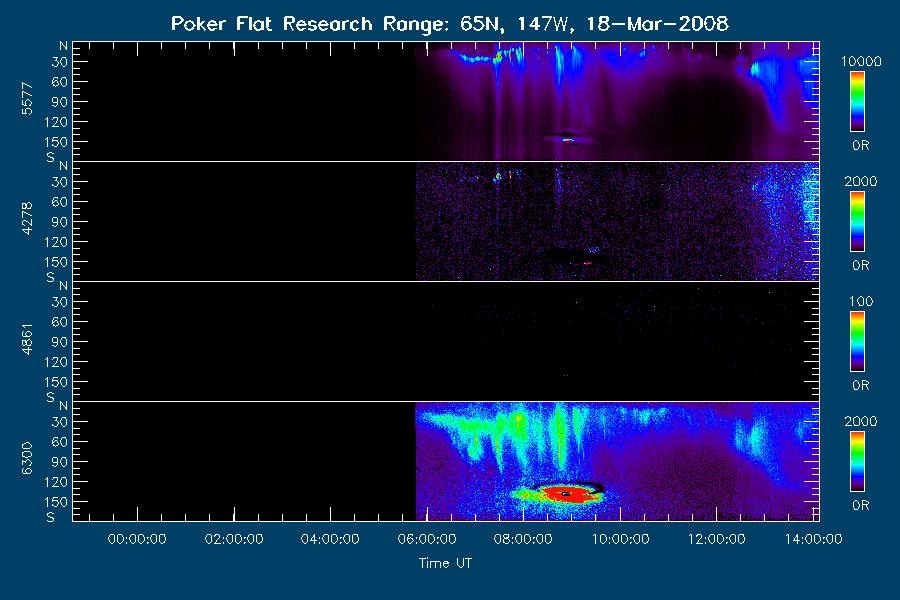
Task: Click the 0R label under 6300 colorbar
Action: click(860, 506)
